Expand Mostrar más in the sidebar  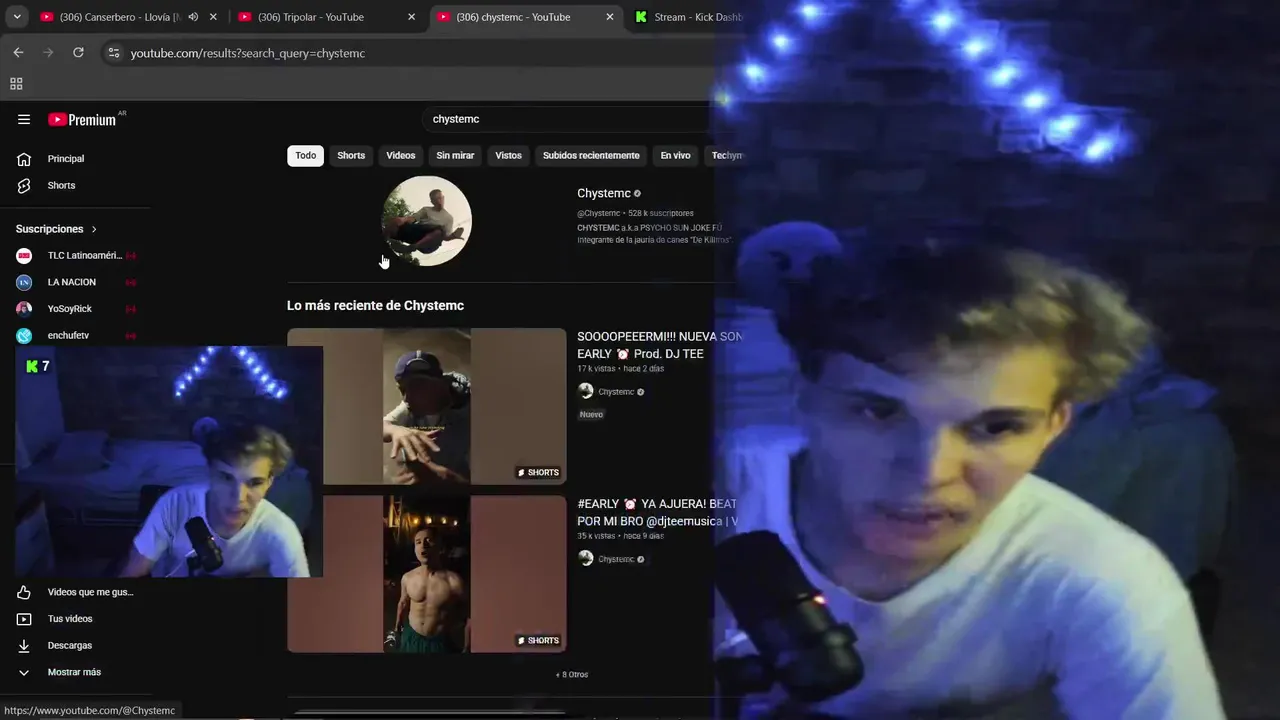(x=76, y=672)
